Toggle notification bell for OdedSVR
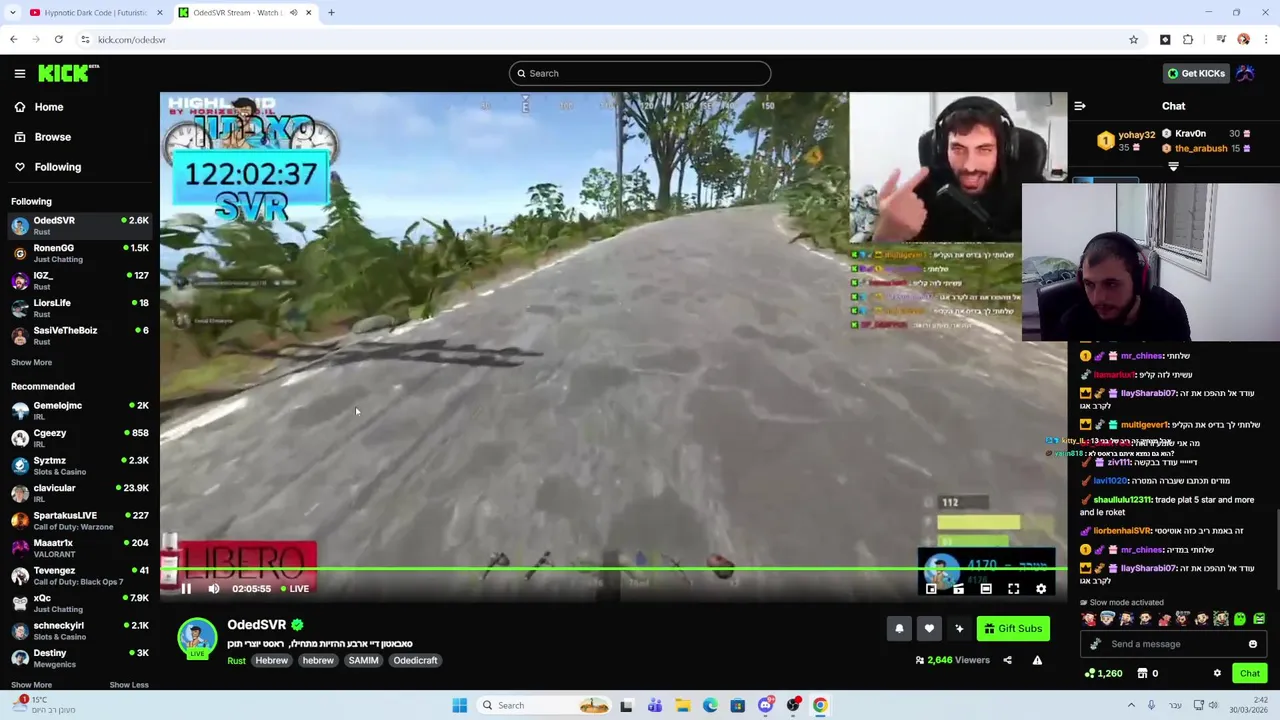Screen dimensions: 1280x720 pyautogui.click(x=899, y=628)
